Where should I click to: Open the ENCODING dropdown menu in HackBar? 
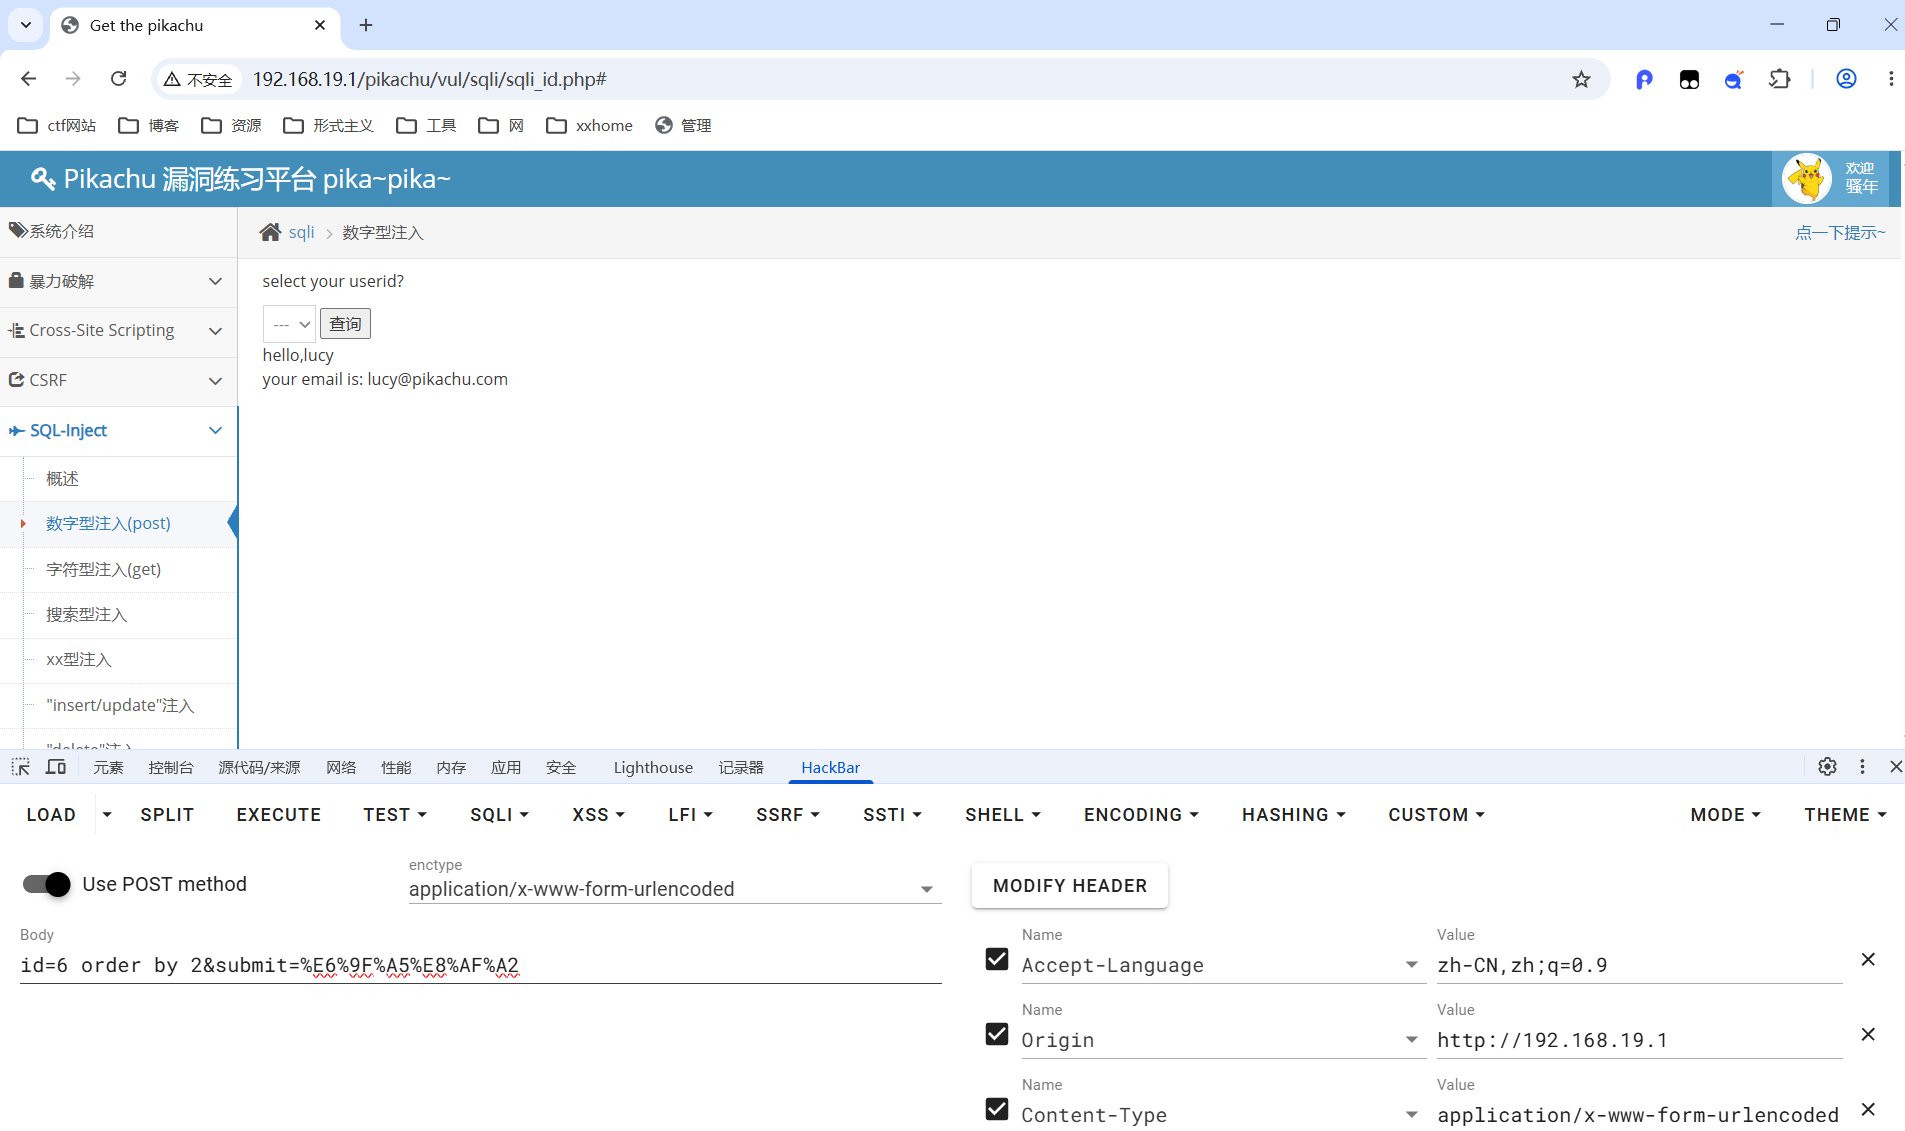click(1141, 815)
